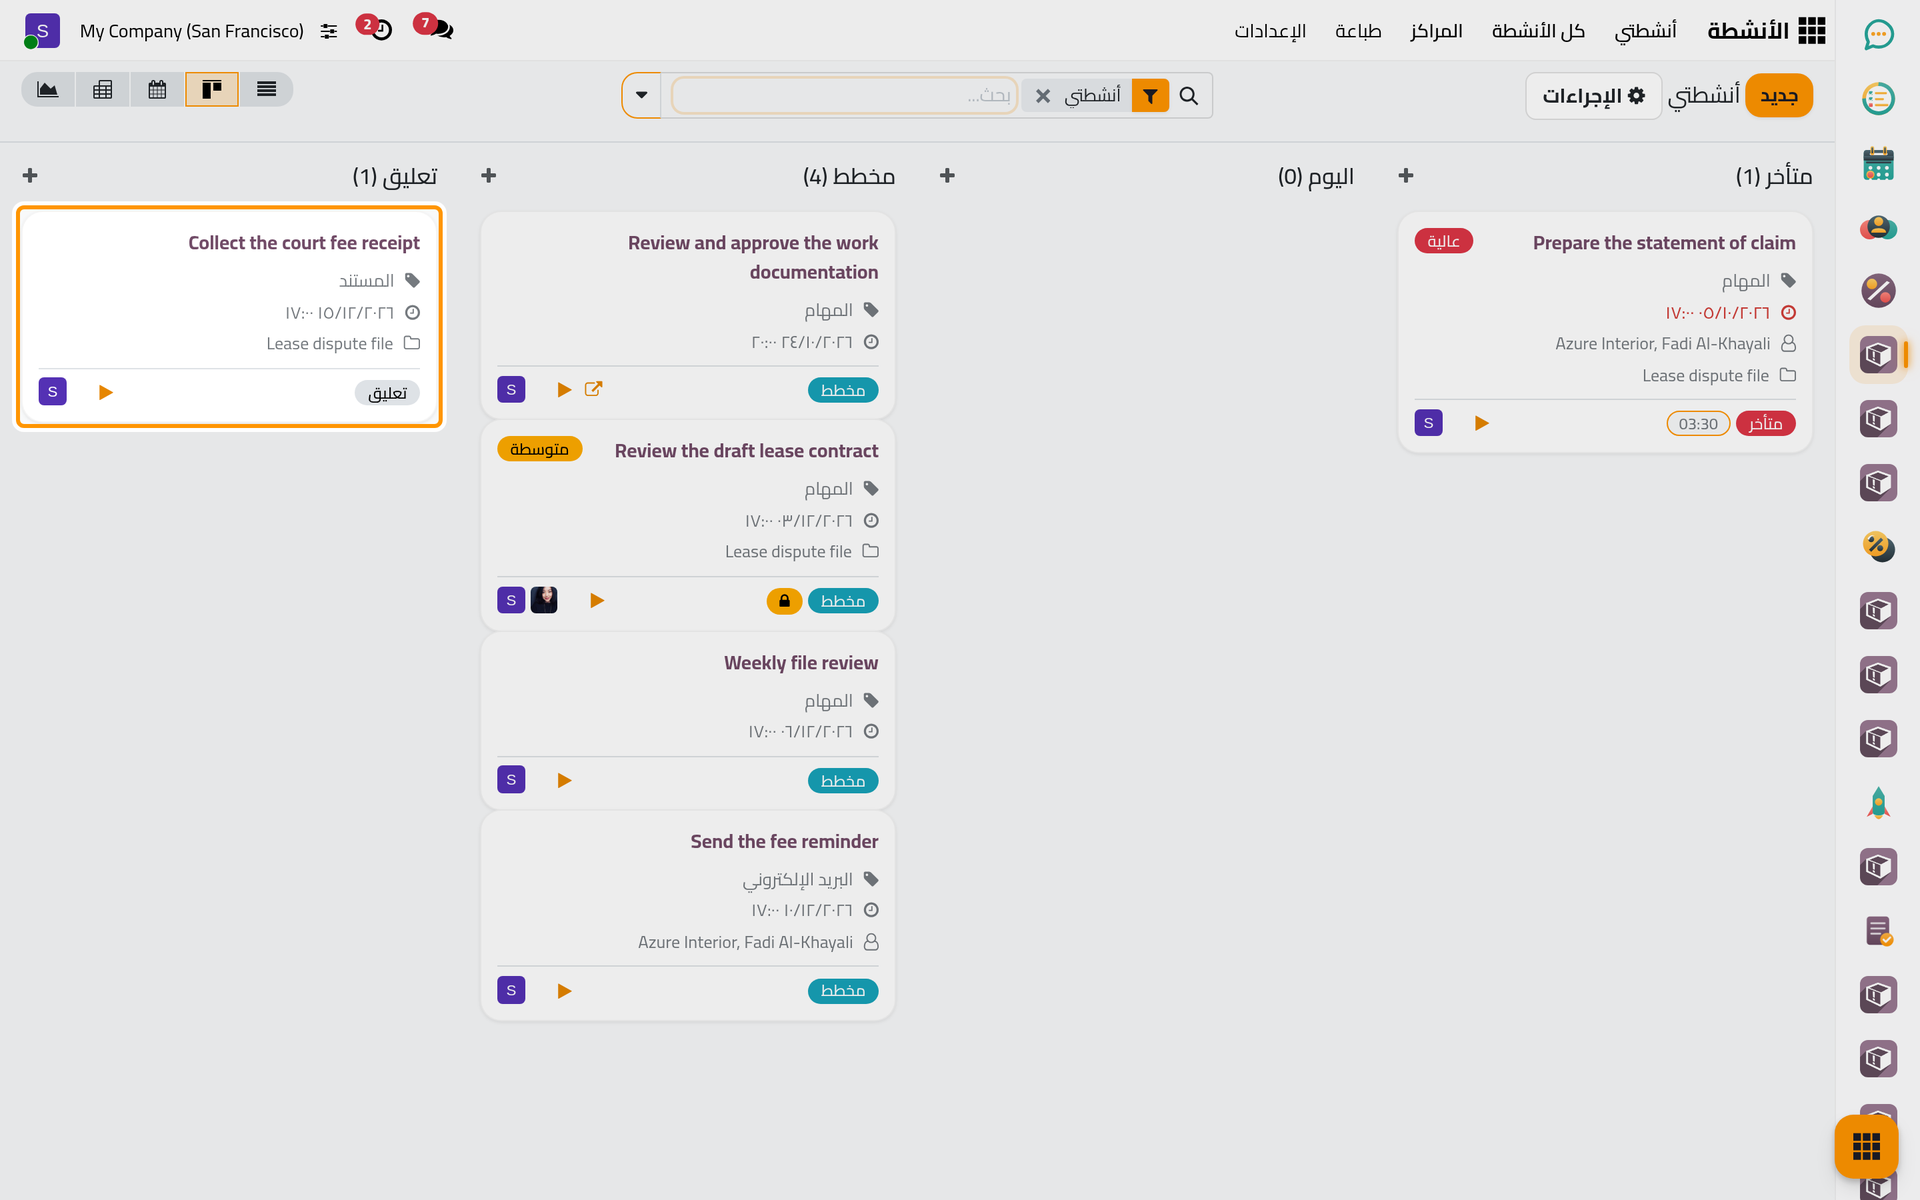Open company switcher settings icon
The width and height of the screenshot is (1920, 1200).
329,31
